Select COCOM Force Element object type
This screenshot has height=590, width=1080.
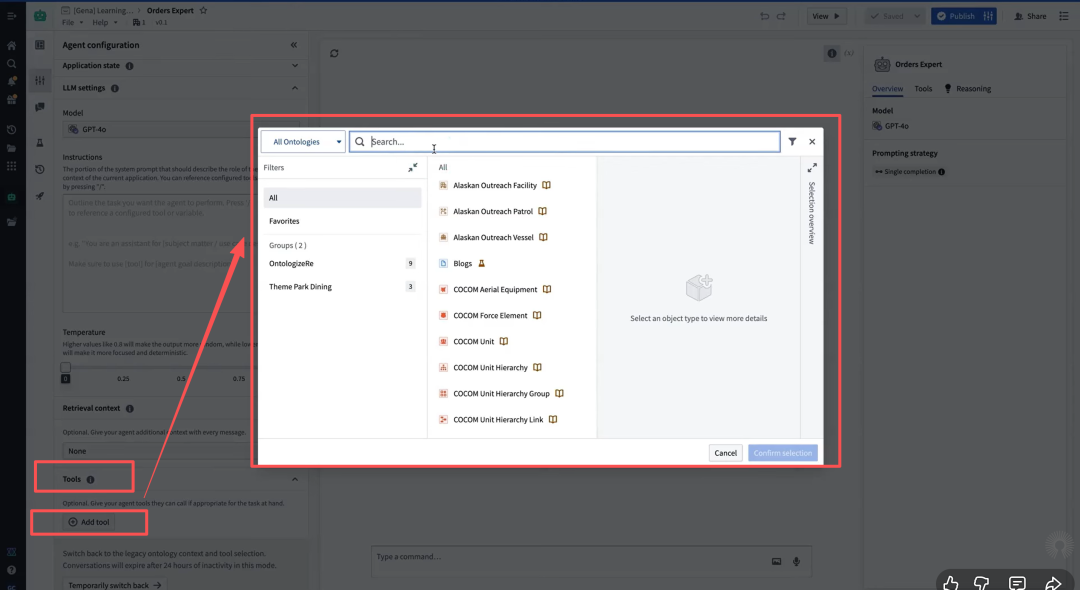[x=490, y=316]
